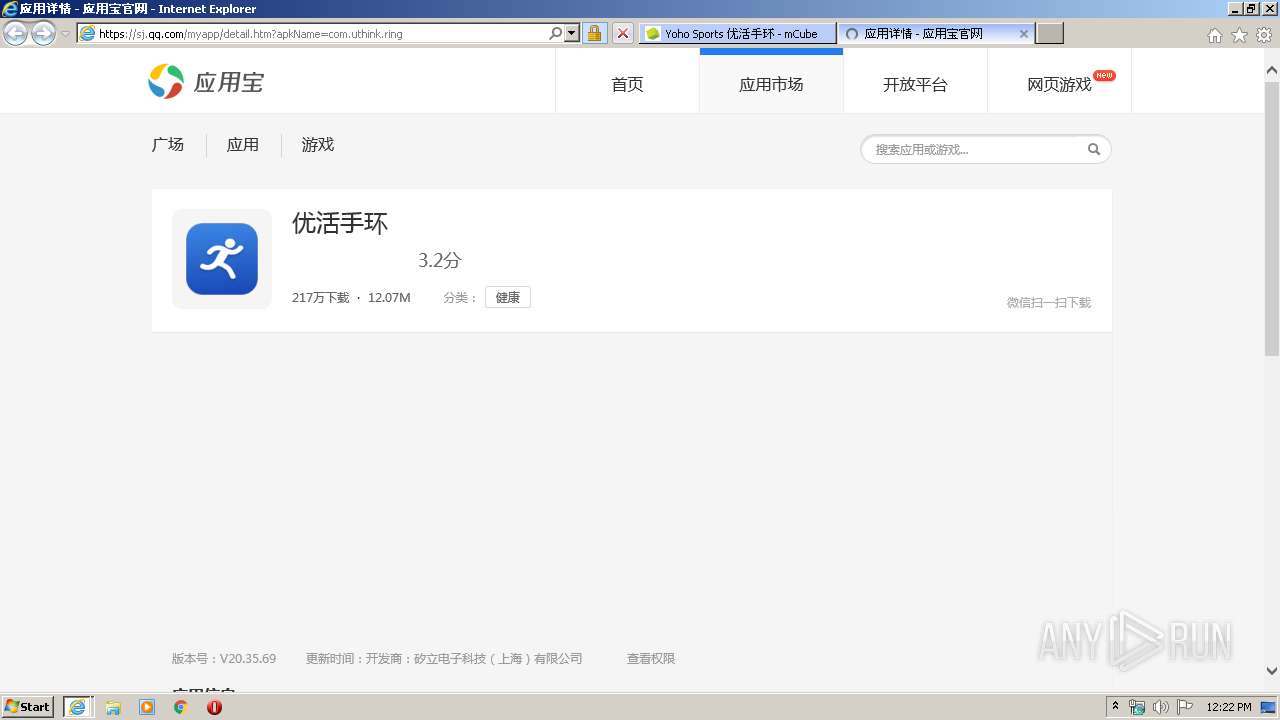Screen dimensions: 1280x720
Task: Click the 应用宝 logo
Action: coord(207,82)
